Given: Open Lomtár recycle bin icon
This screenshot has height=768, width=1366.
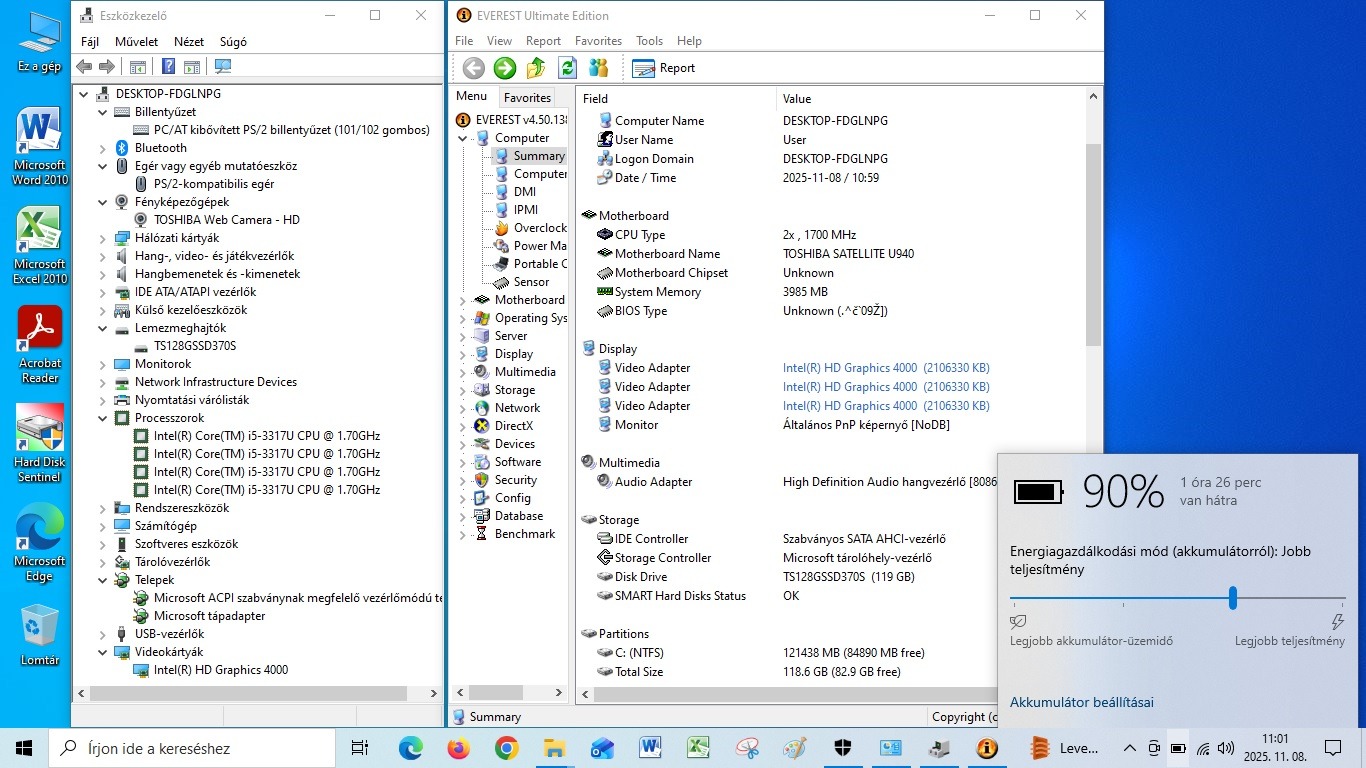Looking at the screenshot, I should [40, 636].
